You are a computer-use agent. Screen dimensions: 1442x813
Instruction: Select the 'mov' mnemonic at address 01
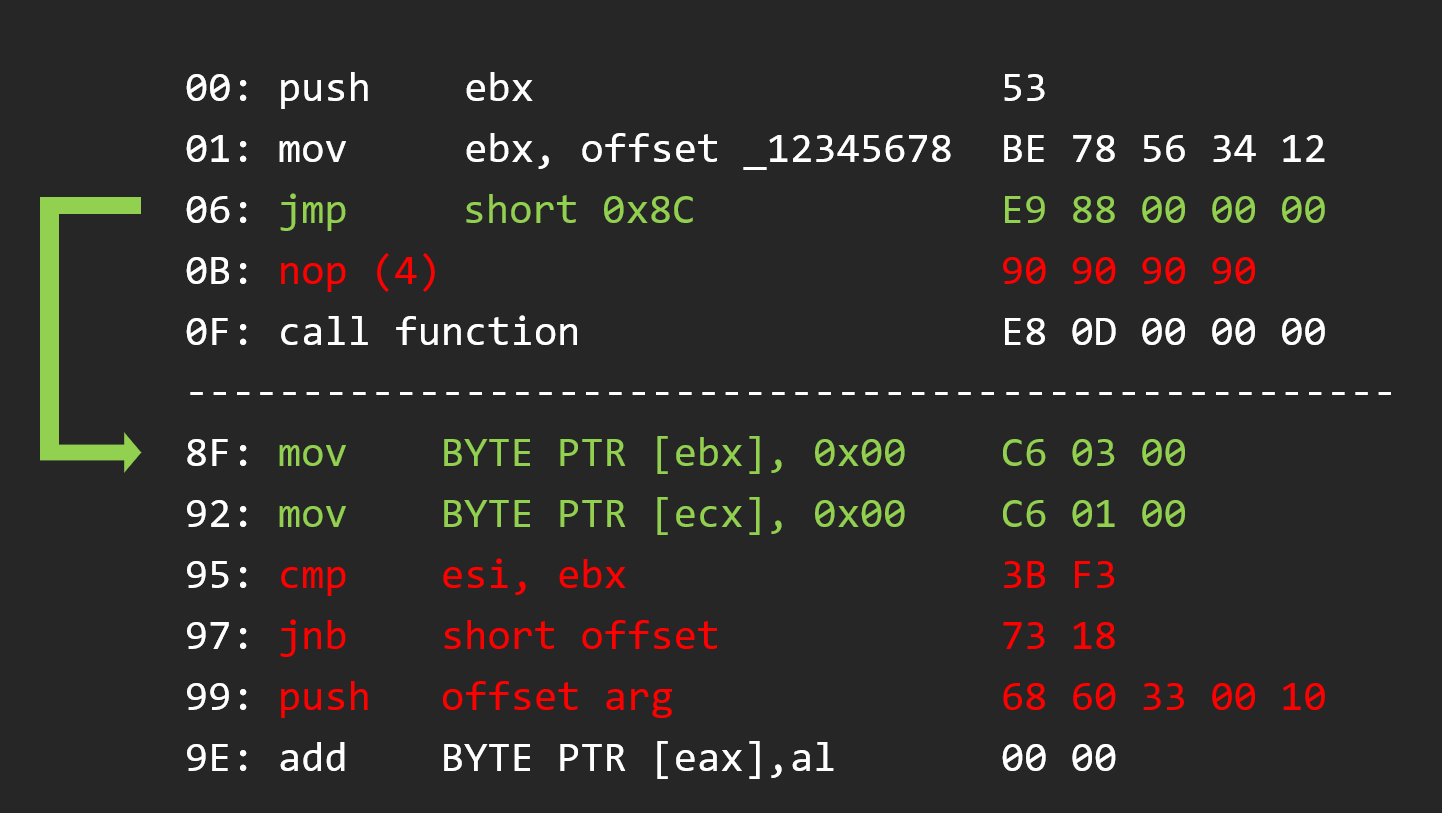pyautogui.click(x=312, y=152)
